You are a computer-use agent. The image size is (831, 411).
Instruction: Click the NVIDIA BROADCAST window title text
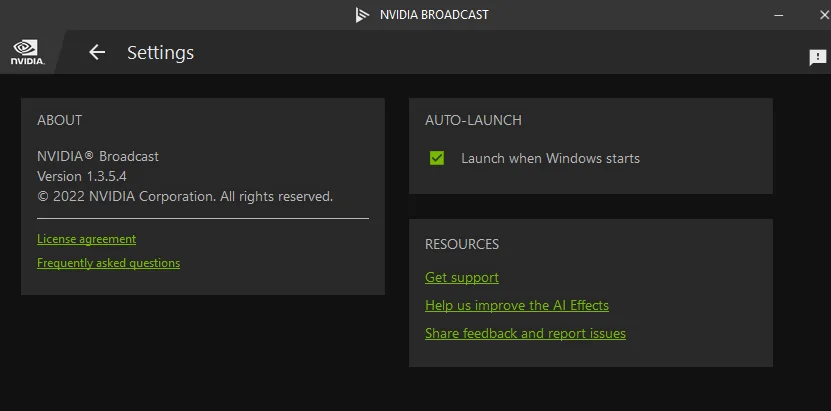click(434, 15)
